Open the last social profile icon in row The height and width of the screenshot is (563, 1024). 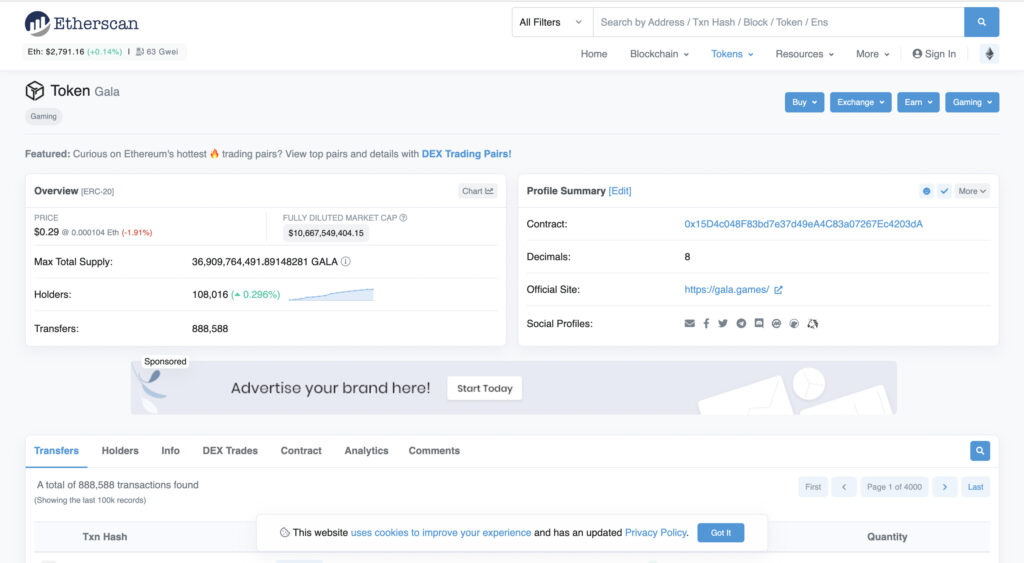812,323
